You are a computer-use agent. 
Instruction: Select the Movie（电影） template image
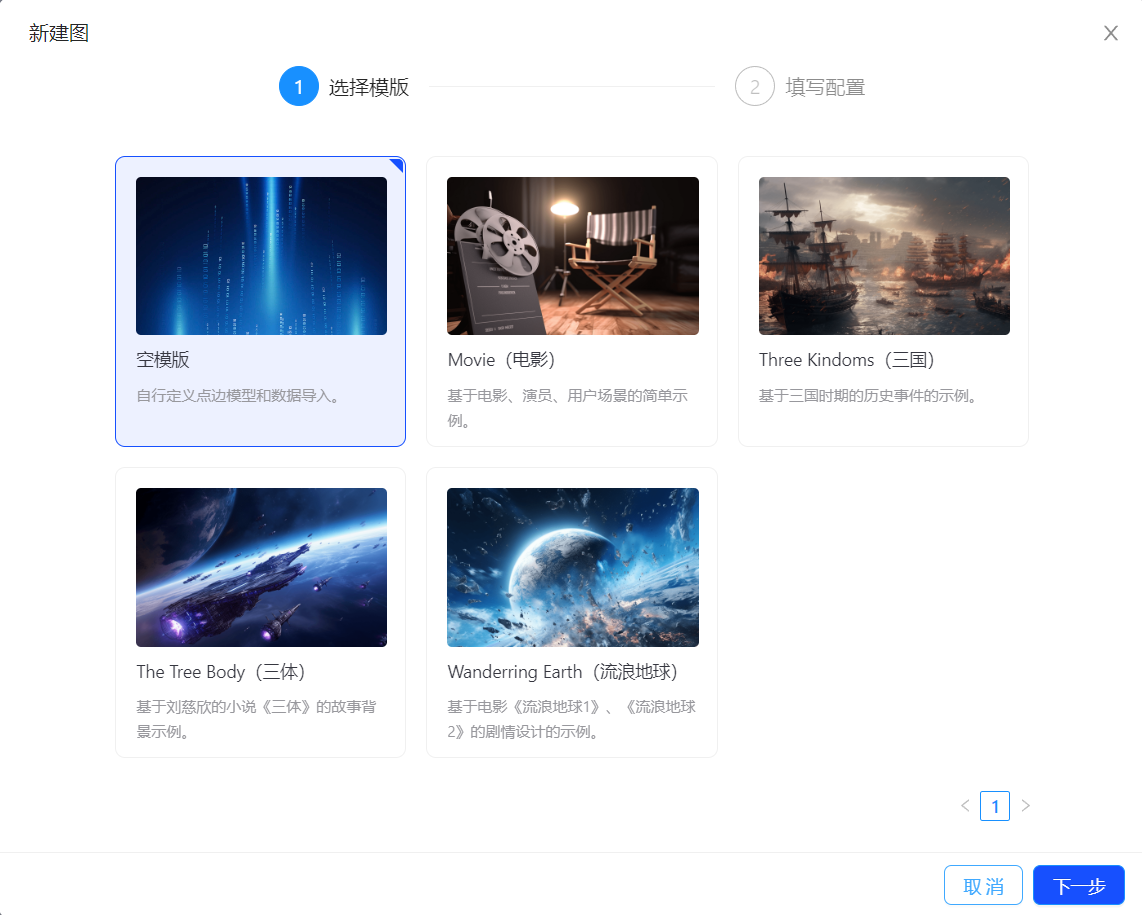coord(572,256)
